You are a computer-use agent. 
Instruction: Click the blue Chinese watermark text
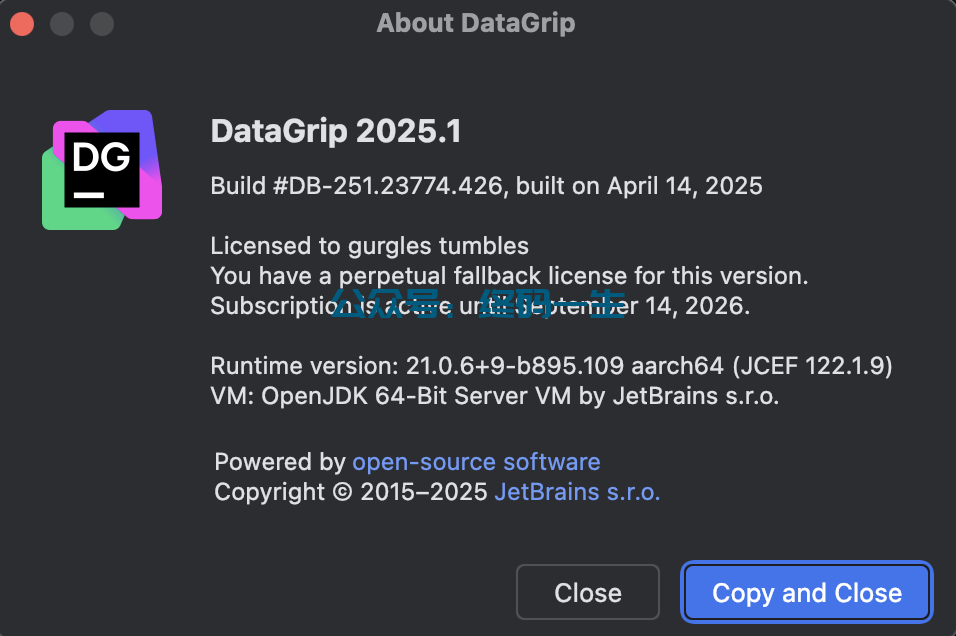(x=478, y=304)
